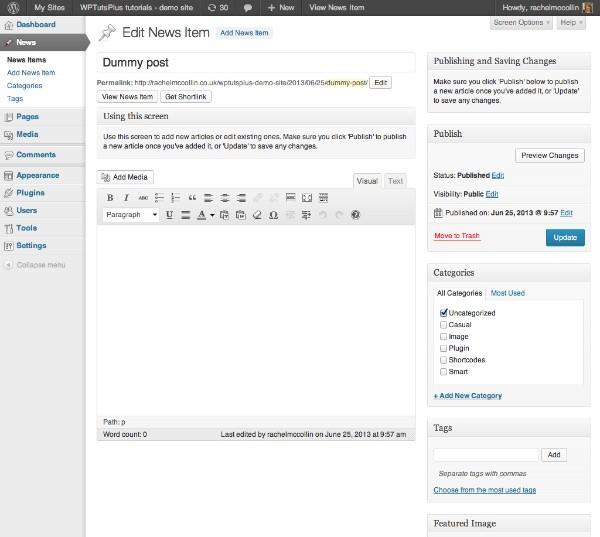
Task: Open the Howdy, rachelmccollin account menu
Action: [x=547, y=8]
